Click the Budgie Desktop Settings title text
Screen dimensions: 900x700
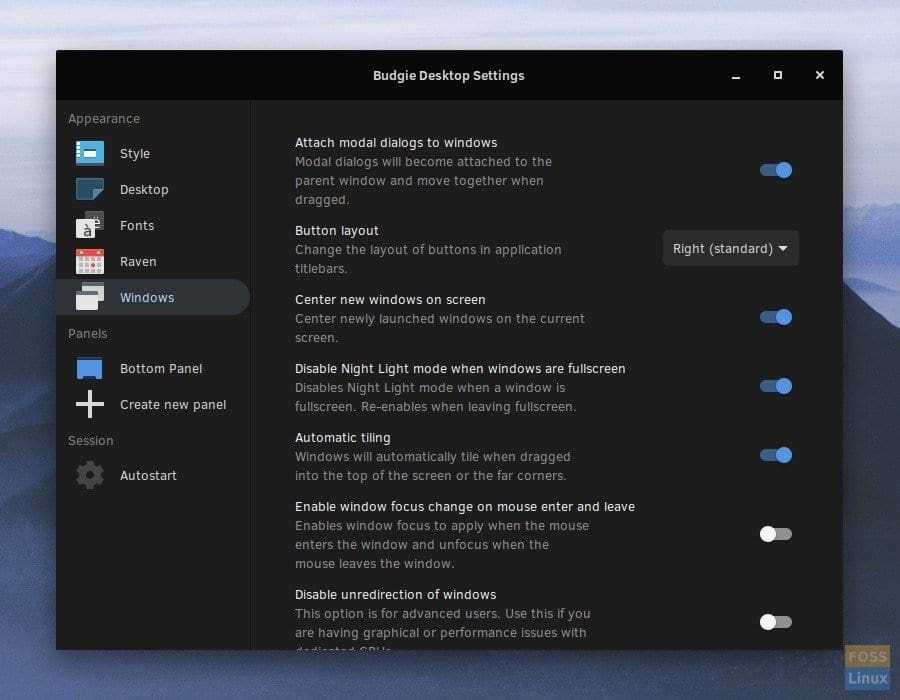pyautogui.click(x=449, y=76)
